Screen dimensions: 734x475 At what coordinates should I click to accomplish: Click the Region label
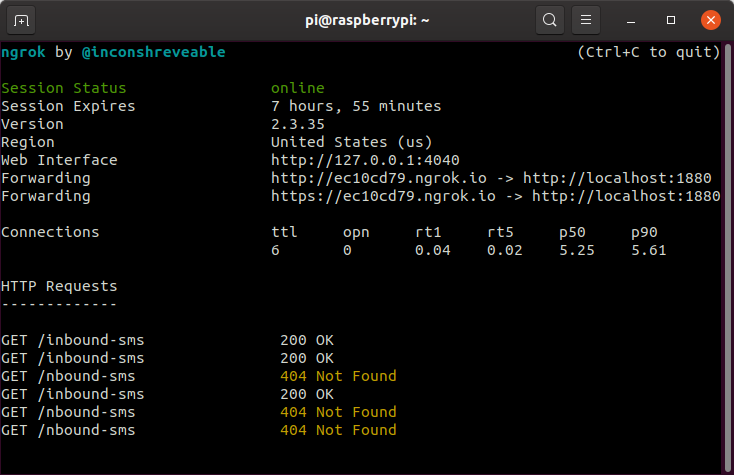28,142
